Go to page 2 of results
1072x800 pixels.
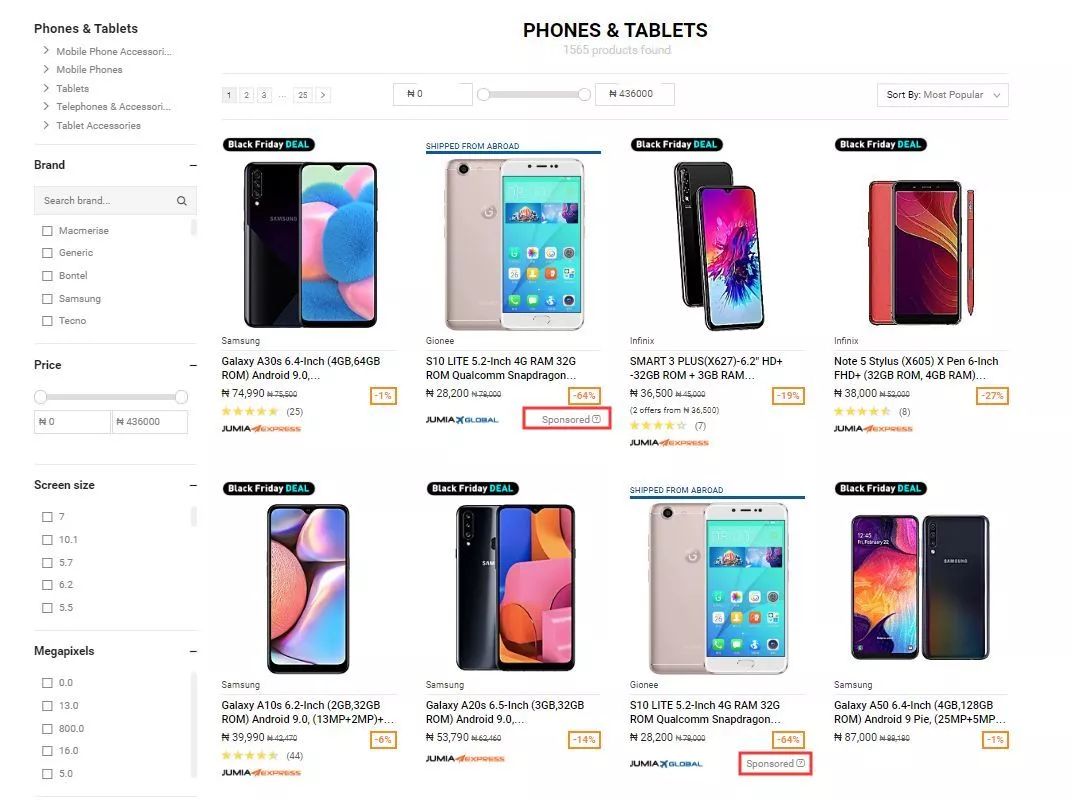pos(246,95)
